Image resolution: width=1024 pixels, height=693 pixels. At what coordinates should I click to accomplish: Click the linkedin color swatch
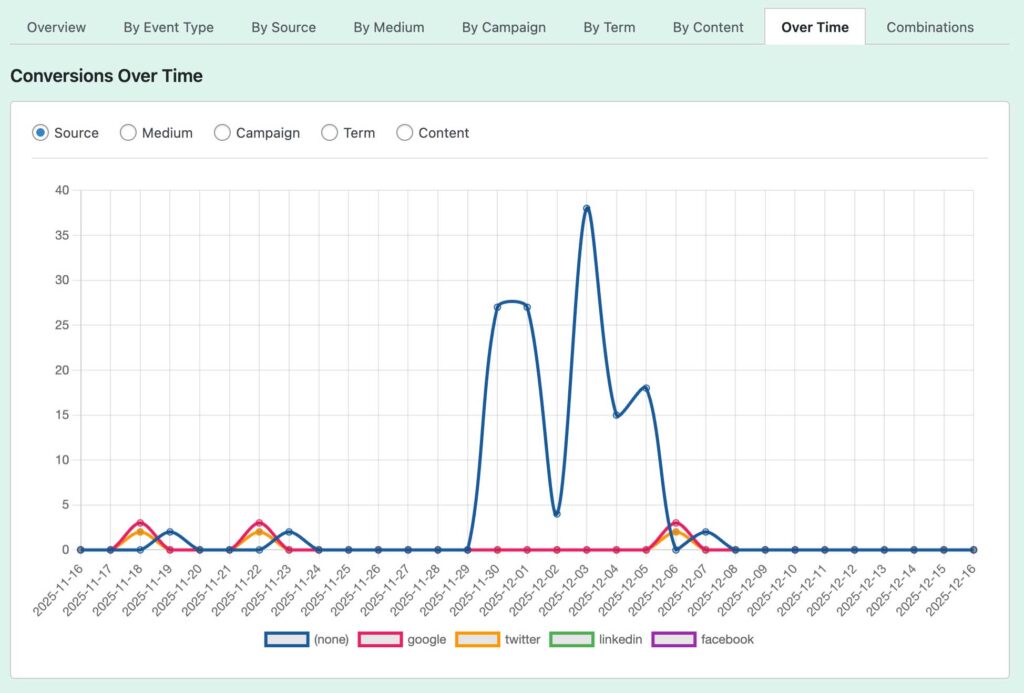(x=570, y=638)
